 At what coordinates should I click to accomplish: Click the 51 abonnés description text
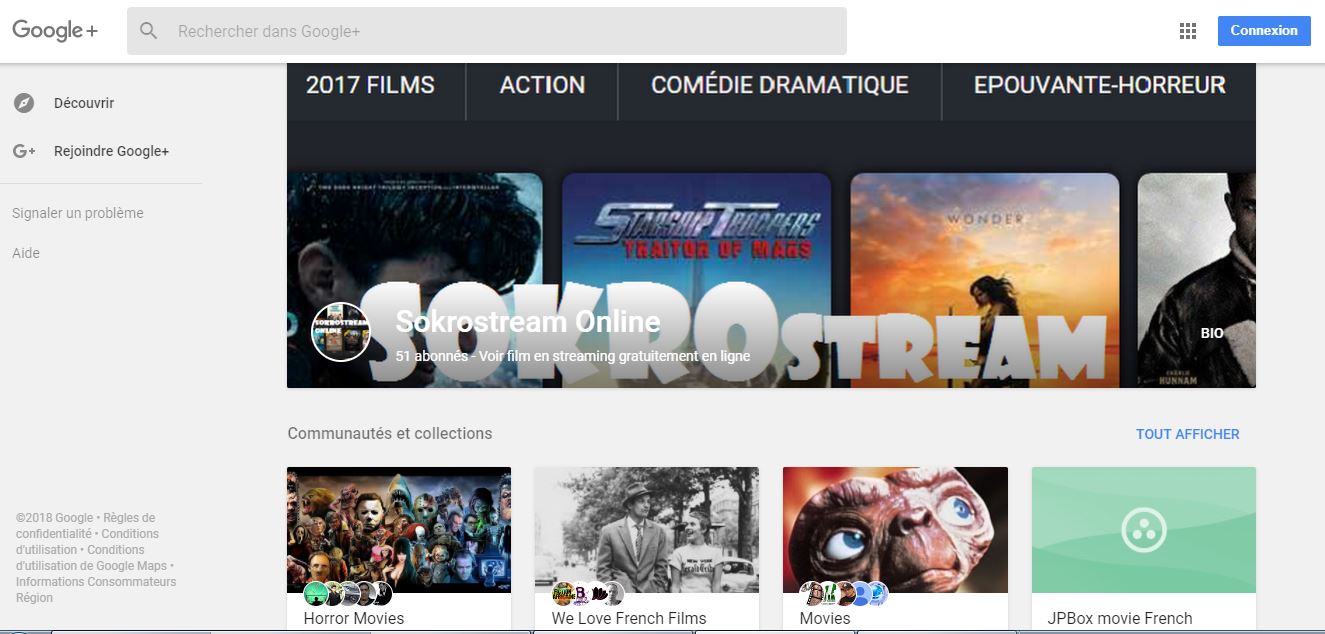572,356
